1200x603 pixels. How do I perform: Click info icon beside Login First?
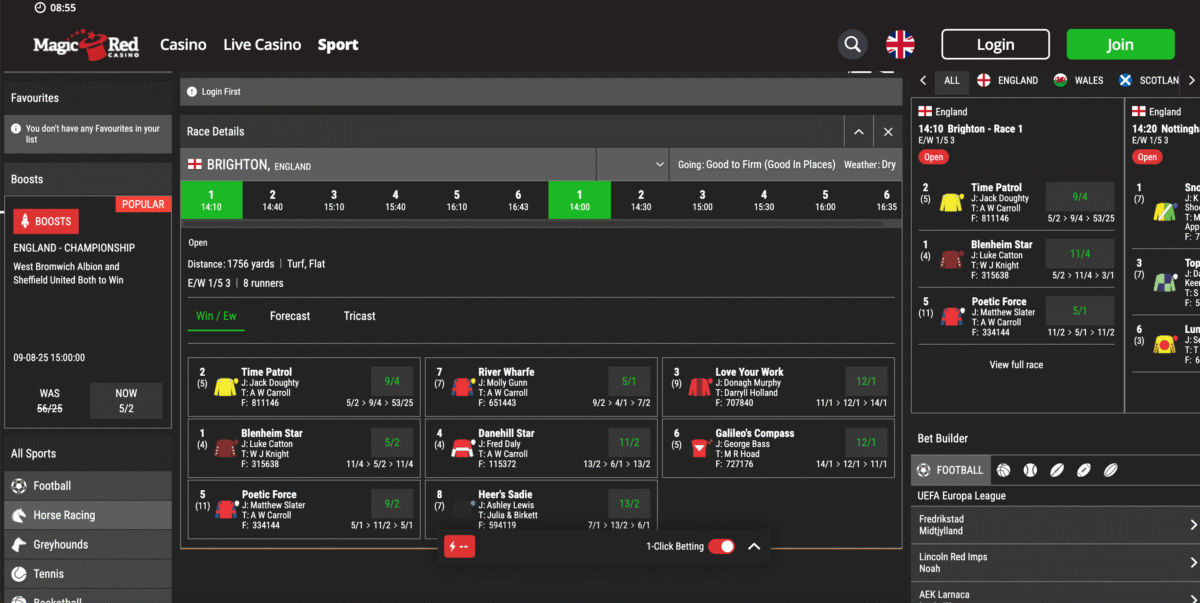pyautogui.click(x=191, y=92)
